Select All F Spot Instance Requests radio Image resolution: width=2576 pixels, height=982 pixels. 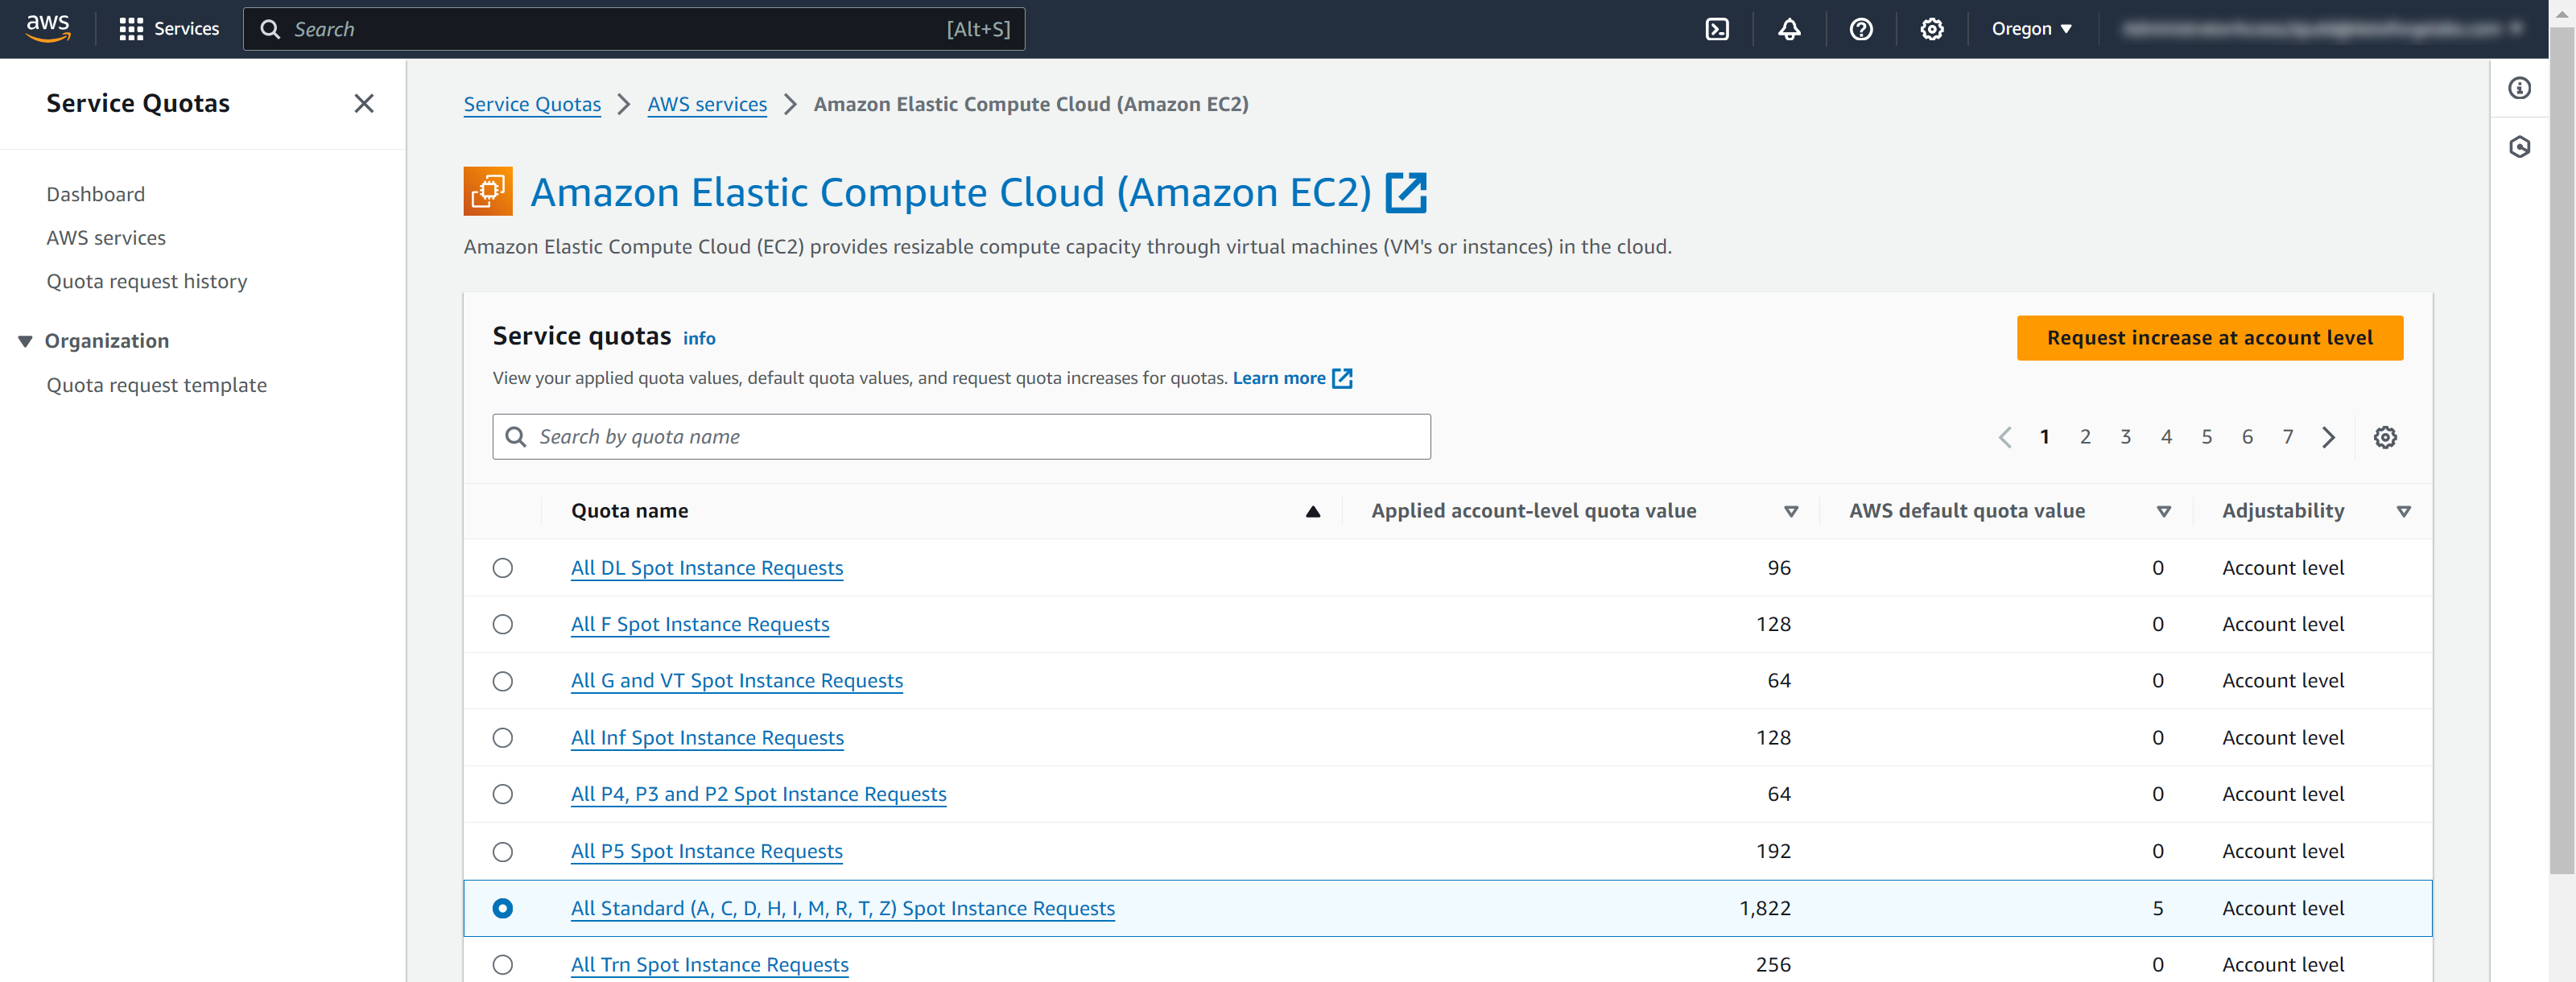pyautogui.click(x=503, y=624)
